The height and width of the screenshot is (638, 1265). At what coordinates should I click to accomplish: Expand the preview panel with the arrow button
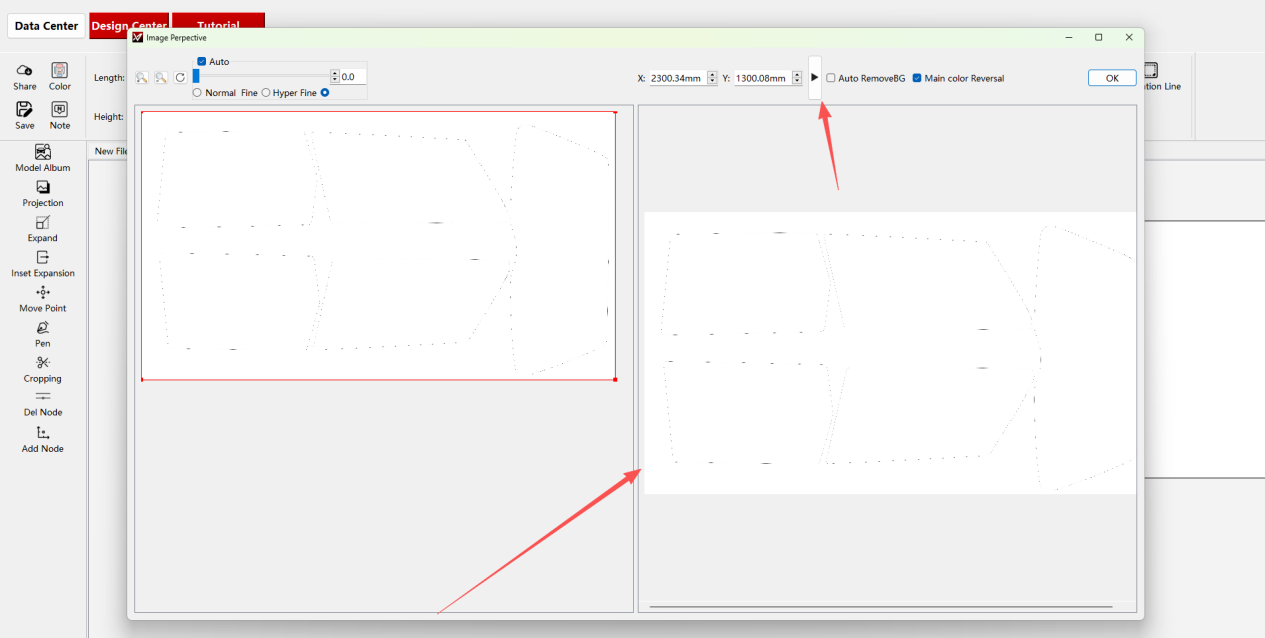click(x=815, y=77)
